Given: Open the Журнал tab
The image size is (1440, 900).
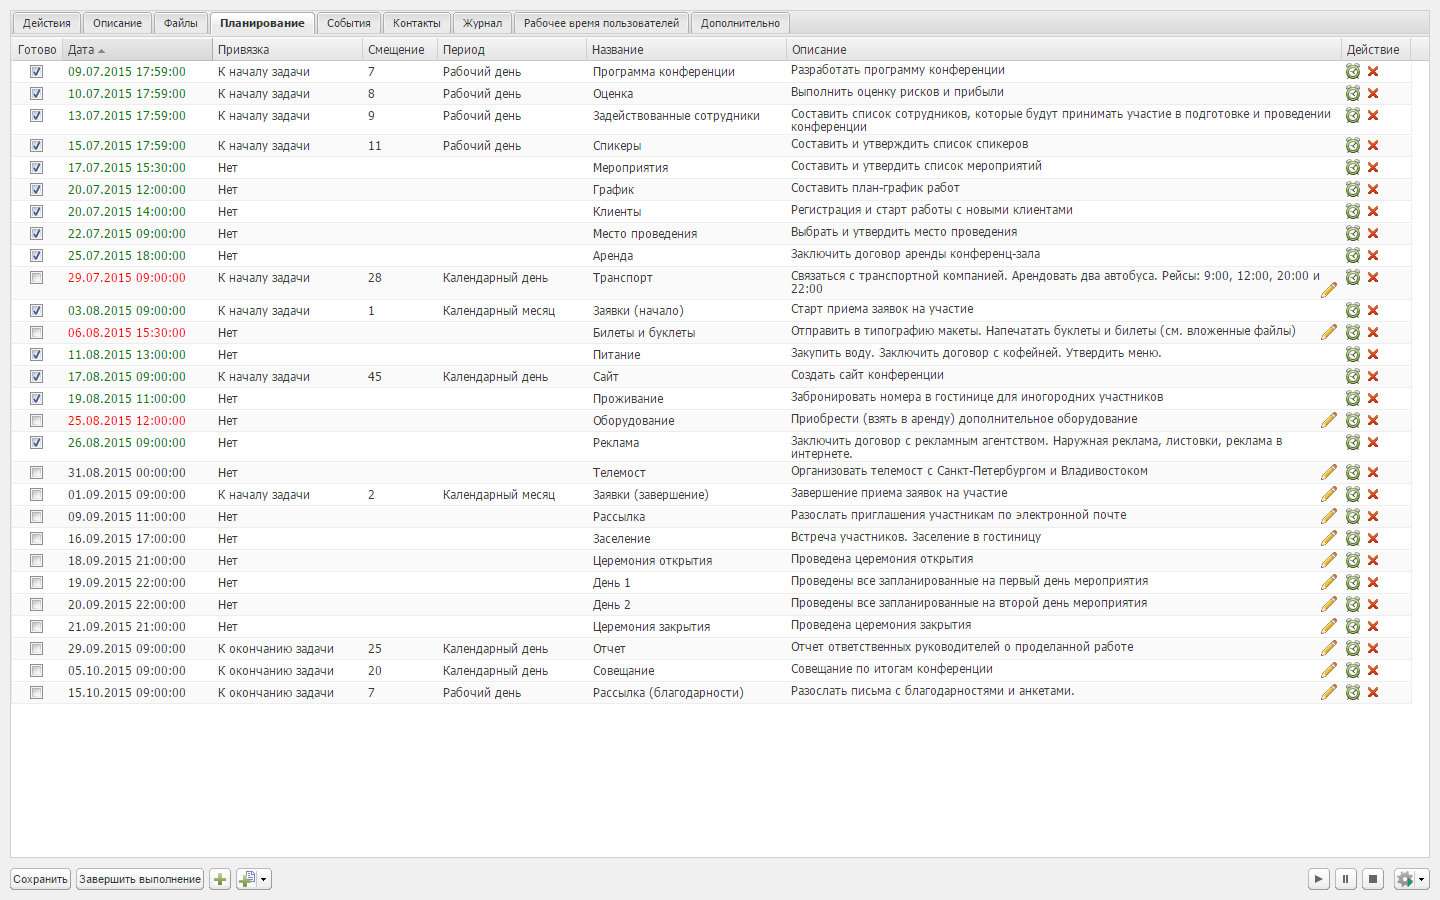Looking at the screenshot, I should pyautogui.click(x=482, y=23).
